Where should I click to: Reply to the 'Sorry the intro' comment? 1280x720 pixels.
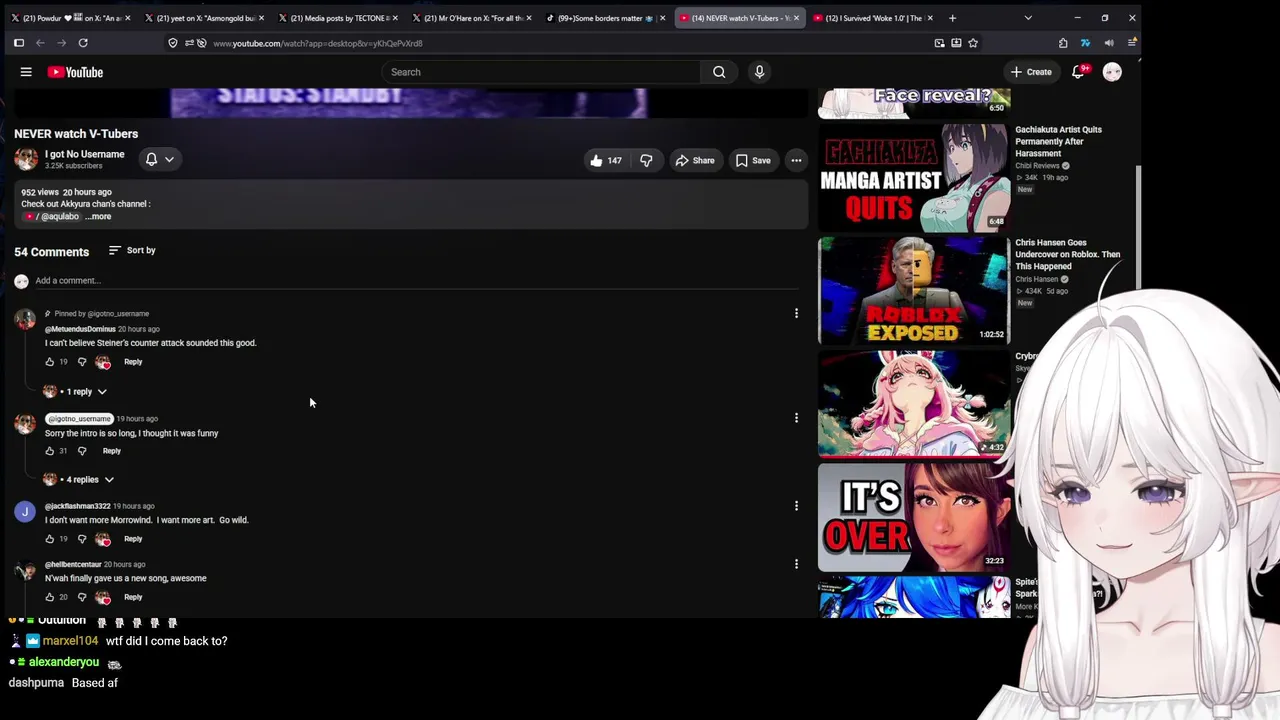[112, 451]
